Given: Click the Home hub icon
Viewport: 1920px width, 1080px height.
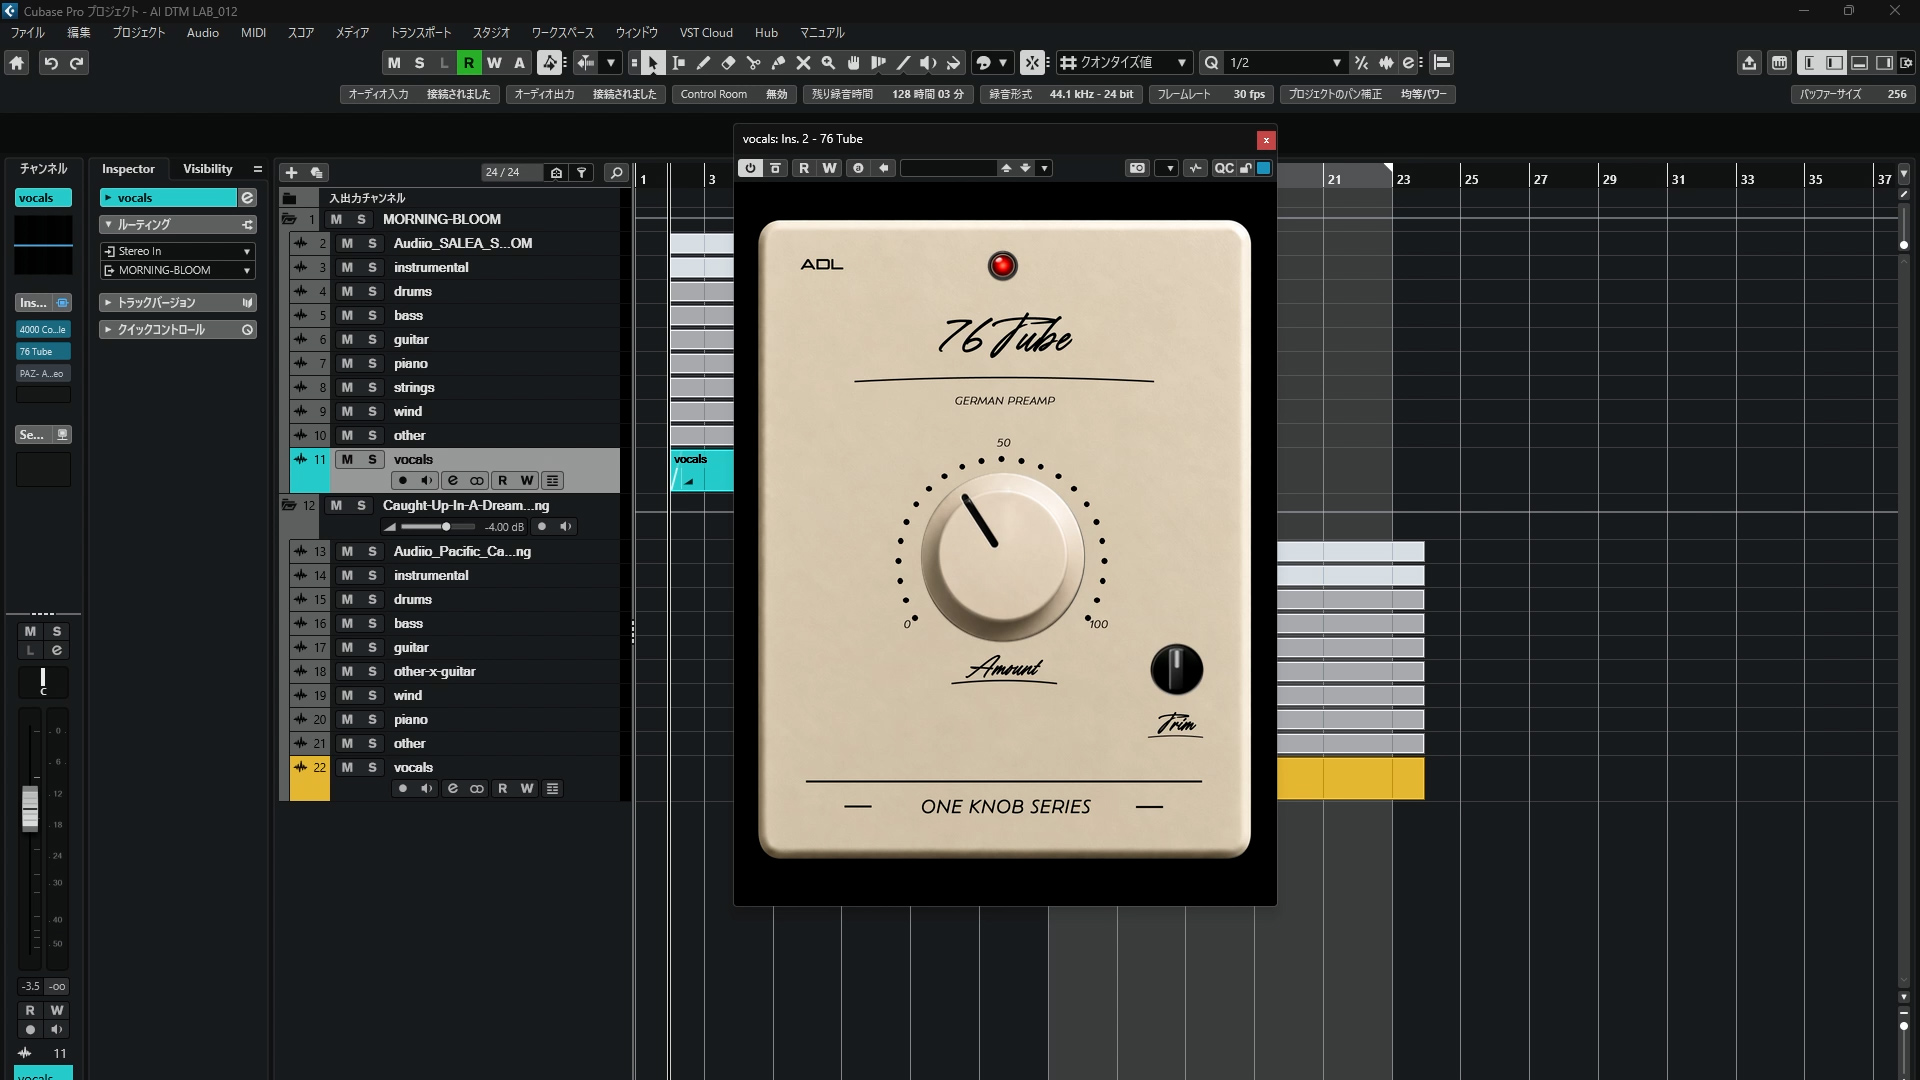Looking at the screenshot, I should coord(17,63).
